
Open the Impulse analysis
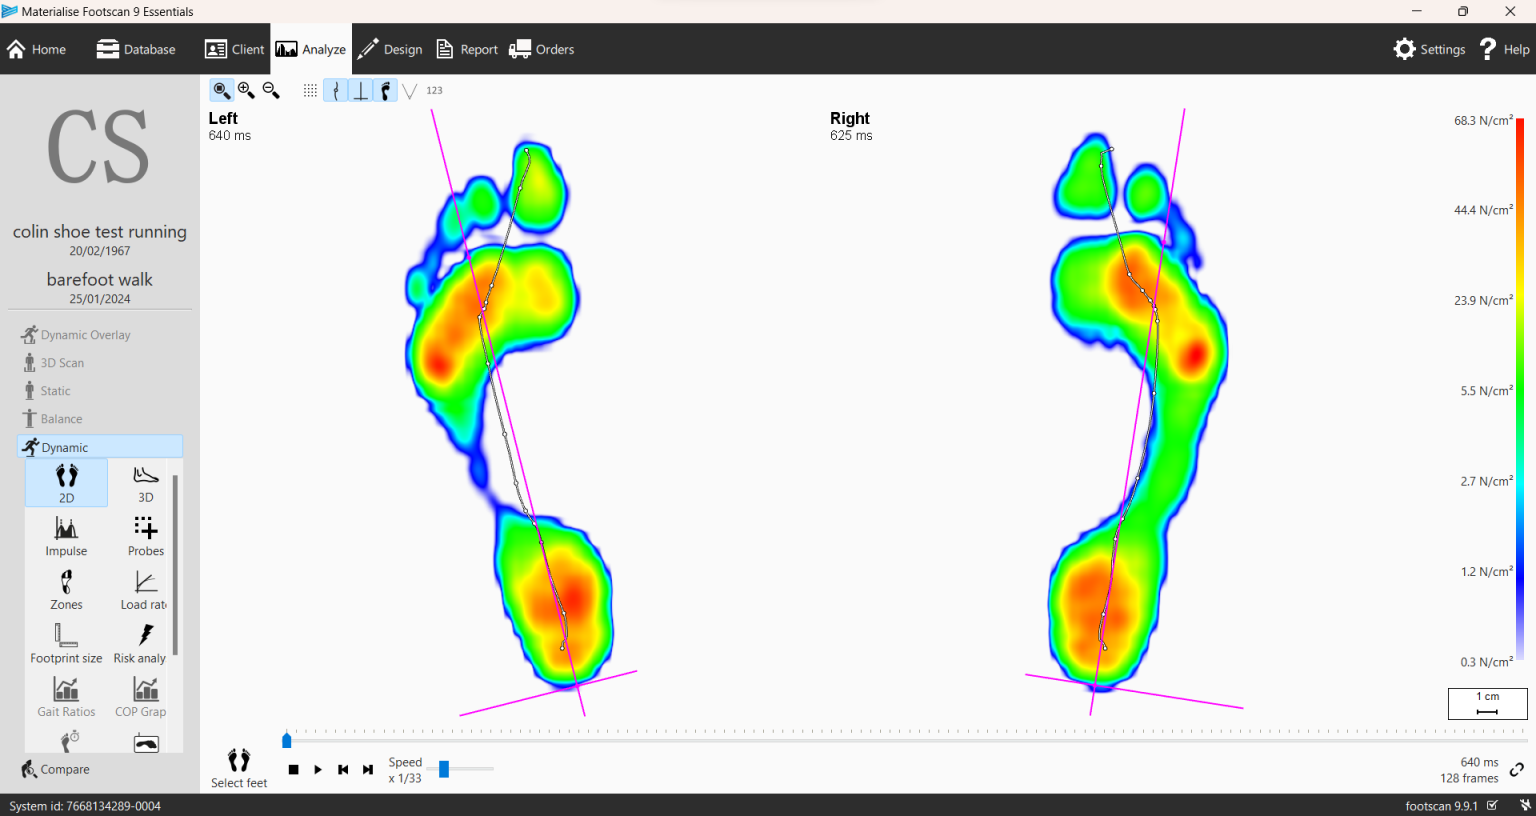pyautogui.click(x=66, y=536)
